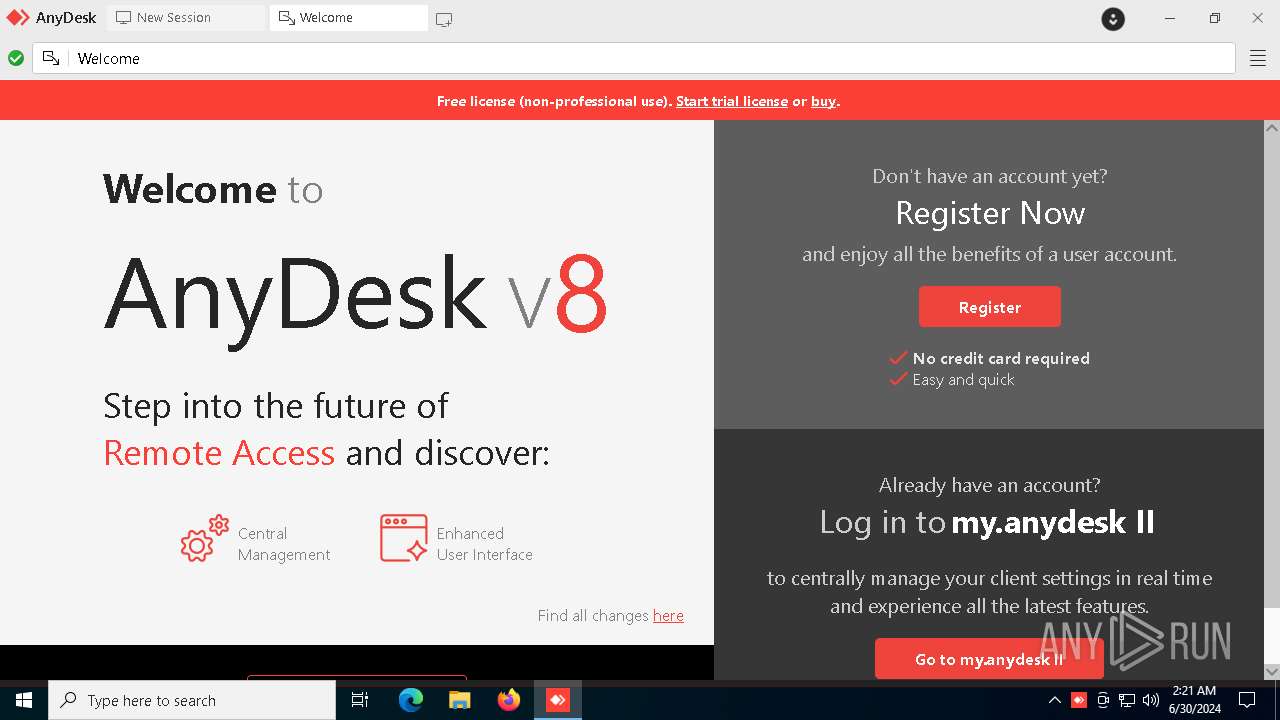Image resolution: width=1280 pixels, height=720 pixels.
Task: Click Start trial license link
Action: pyautogui.click(x=732, y=101)
